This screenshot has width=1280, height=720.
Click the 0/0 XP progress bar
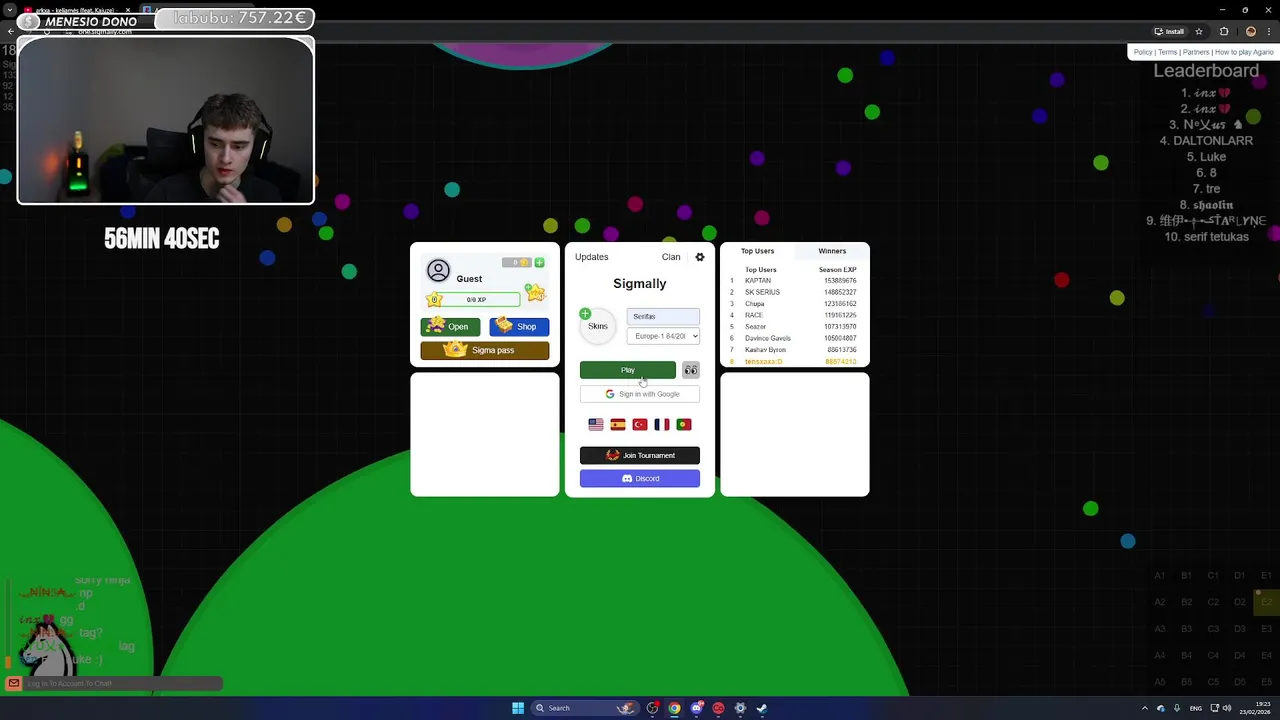[477, 299]
